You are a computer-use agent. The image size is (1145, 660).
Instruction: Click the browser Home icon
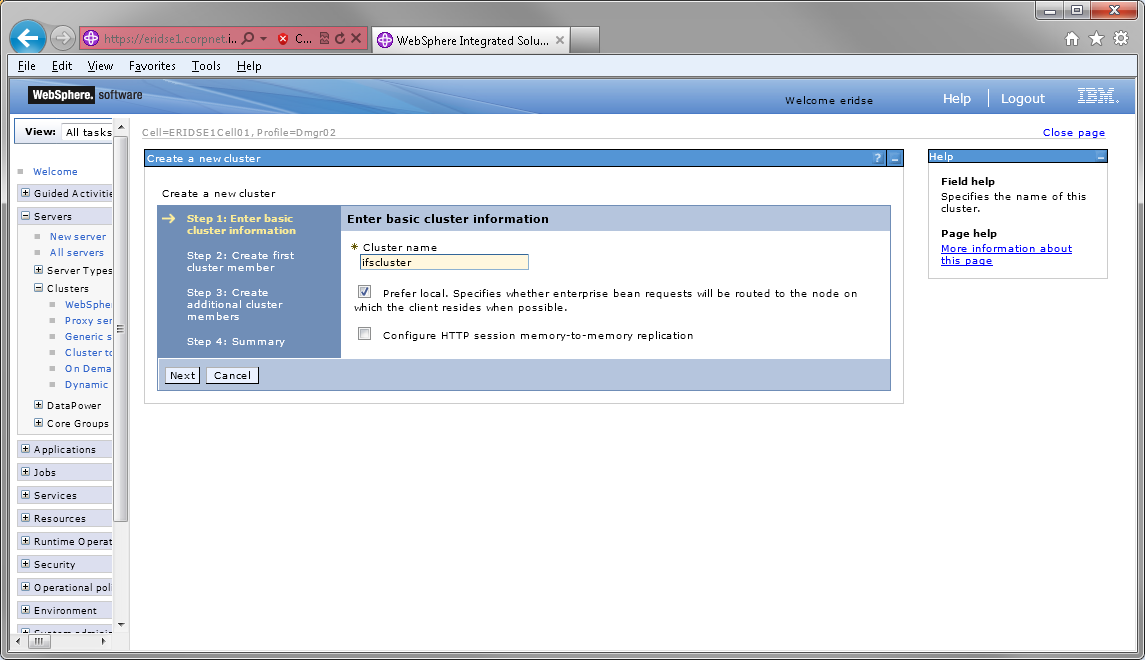(1071, 39)
